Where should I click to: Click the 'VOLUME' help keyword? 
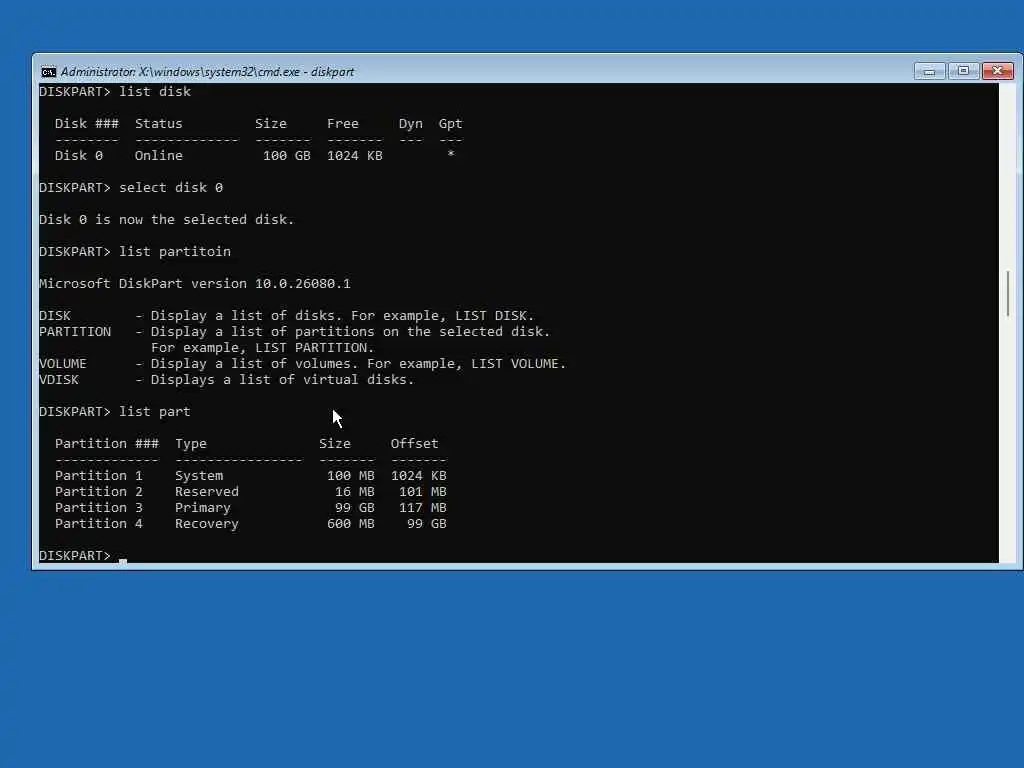point(63,364)
